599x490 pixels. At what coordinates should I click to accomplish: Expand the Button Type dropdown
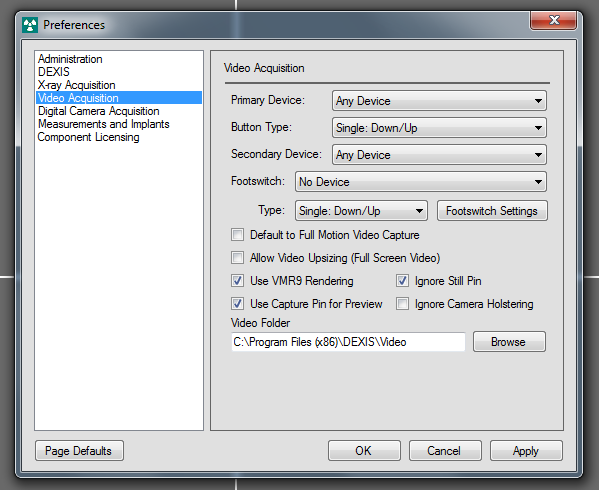click(439, 128)
